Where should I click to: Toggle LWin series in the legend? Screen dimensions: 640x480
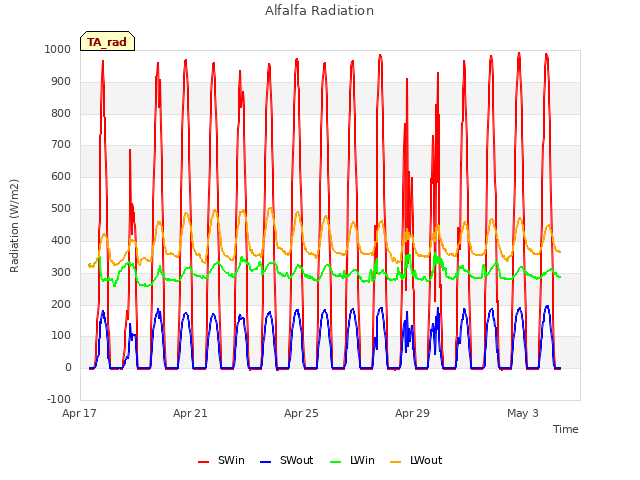click(x=352, y=460)
